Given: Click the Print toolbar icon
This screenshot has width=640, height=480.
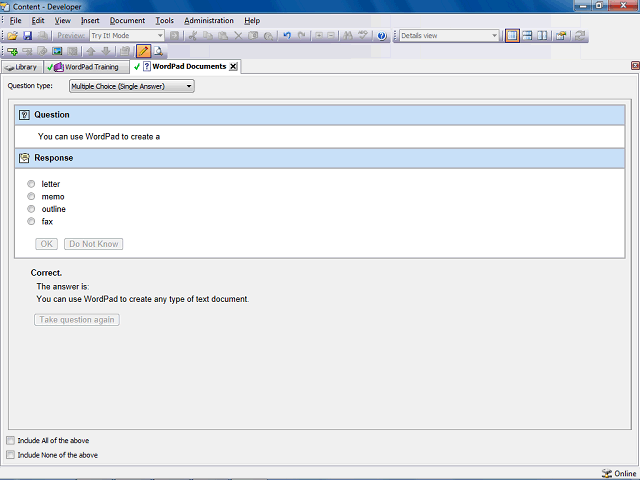Looking at the screenshot, I should [42, 36].
